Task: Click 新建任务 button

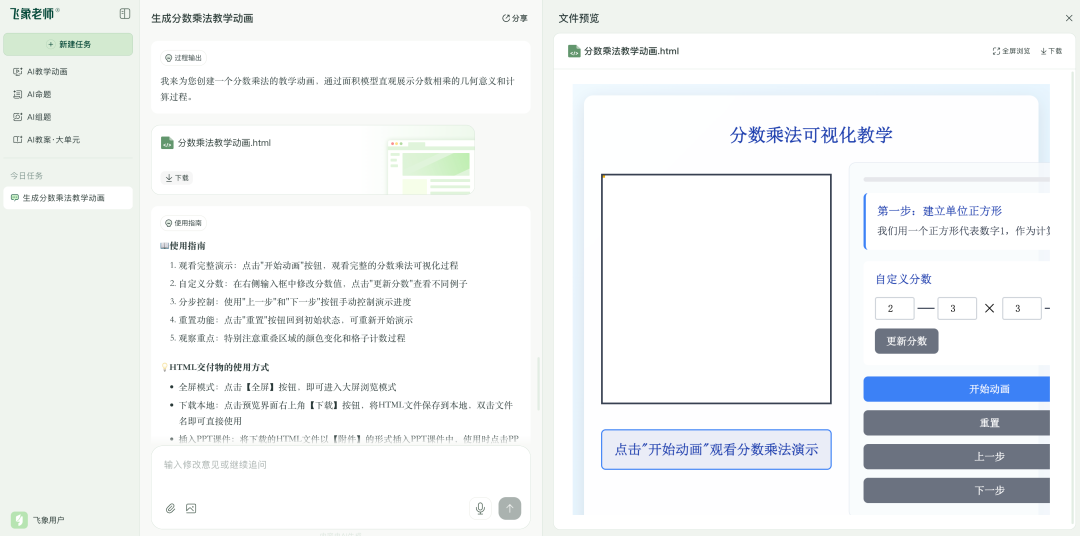Action: (x=68, y=44)
